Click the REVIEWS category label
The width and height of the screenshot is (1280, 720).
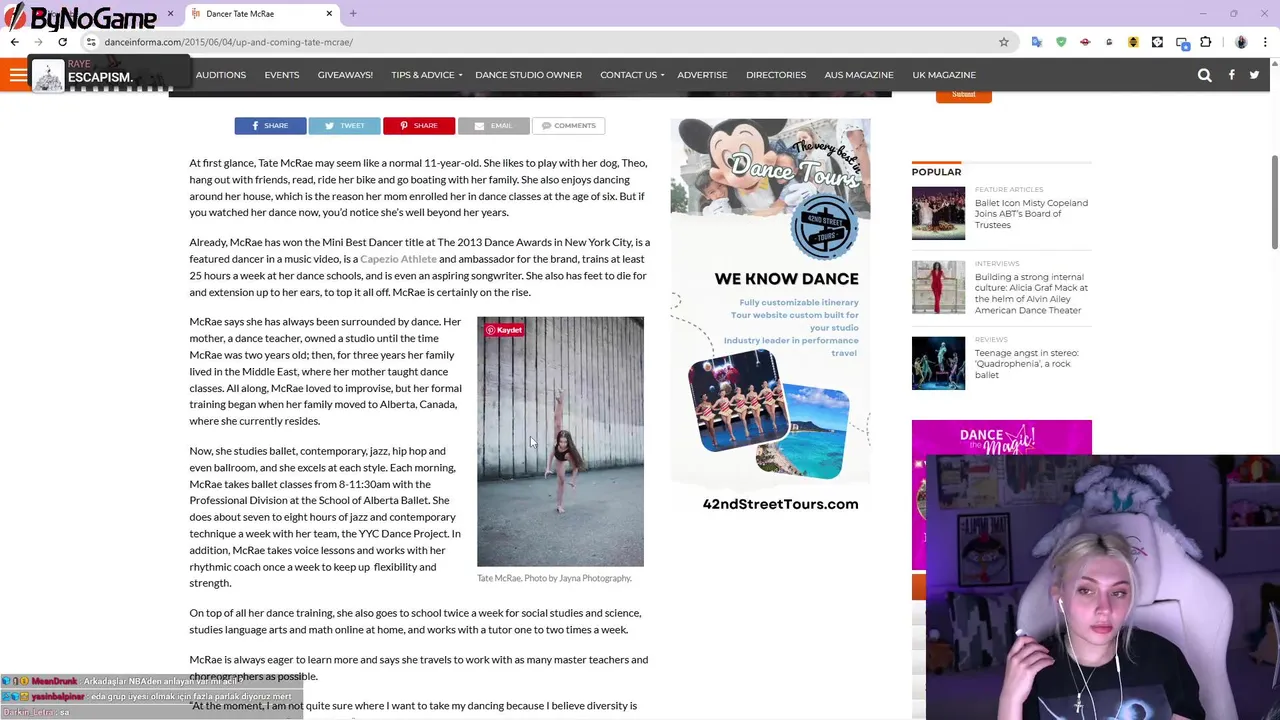(992, 339)
